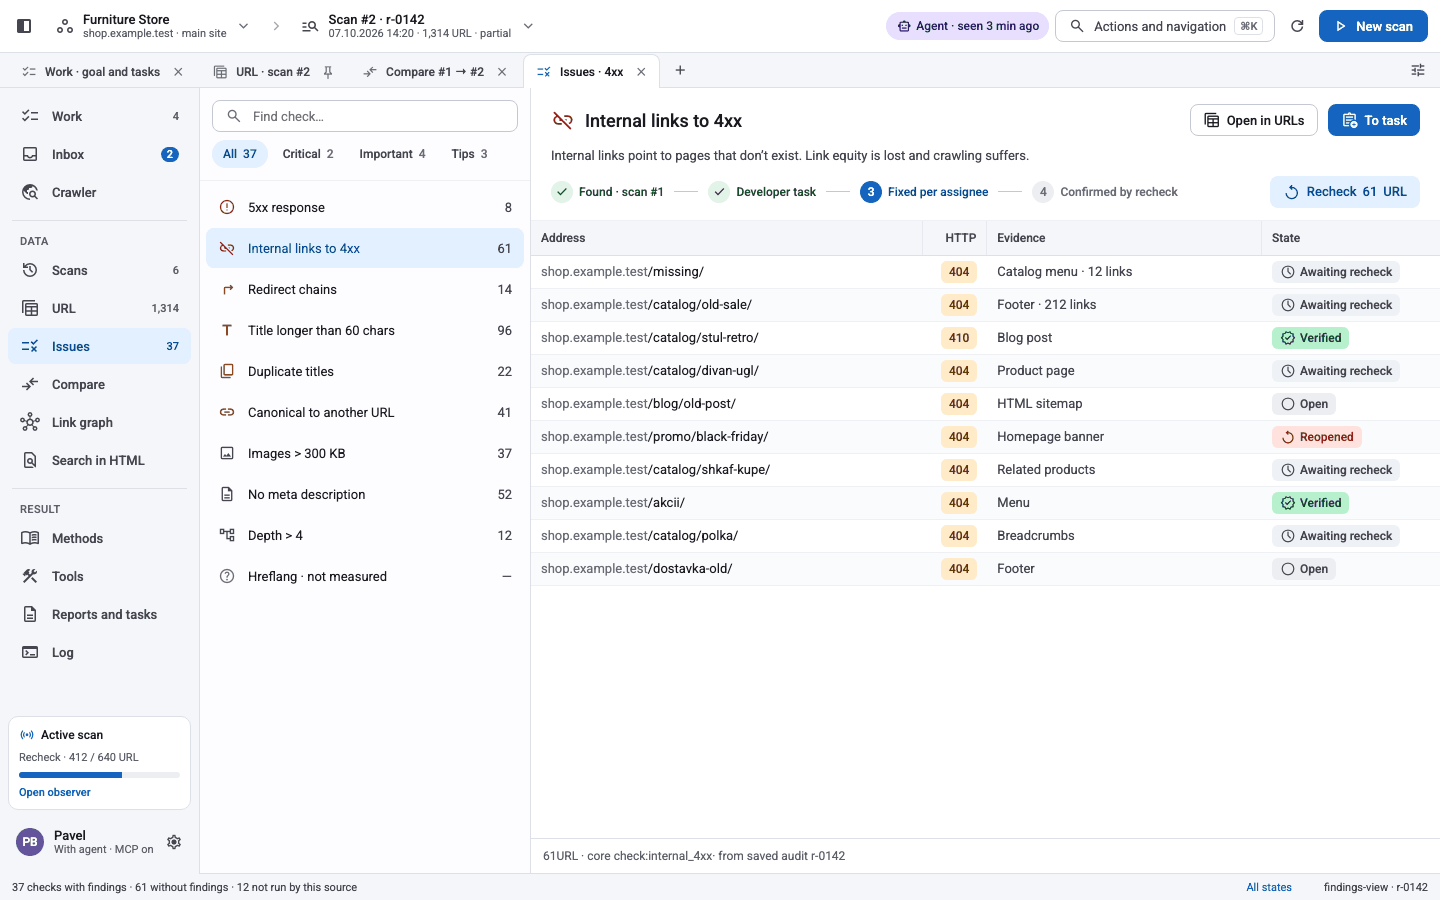1440x900 pixels.
Task: Switch to Work goal and tasks tab
Action: (102, 72)
